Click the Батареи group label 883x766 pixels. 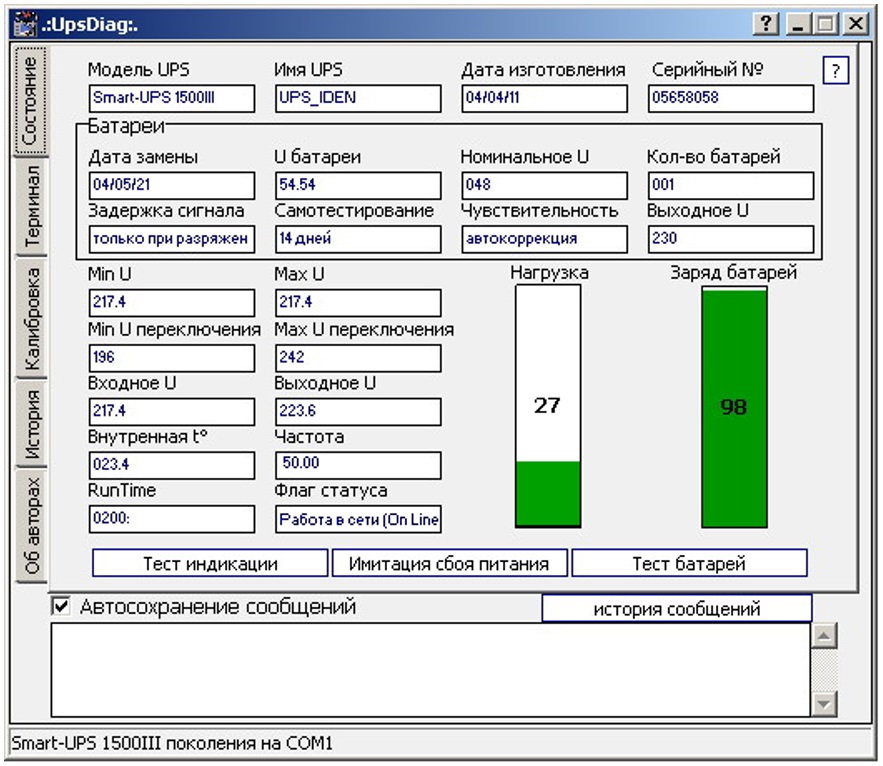[x=126, y=126]
